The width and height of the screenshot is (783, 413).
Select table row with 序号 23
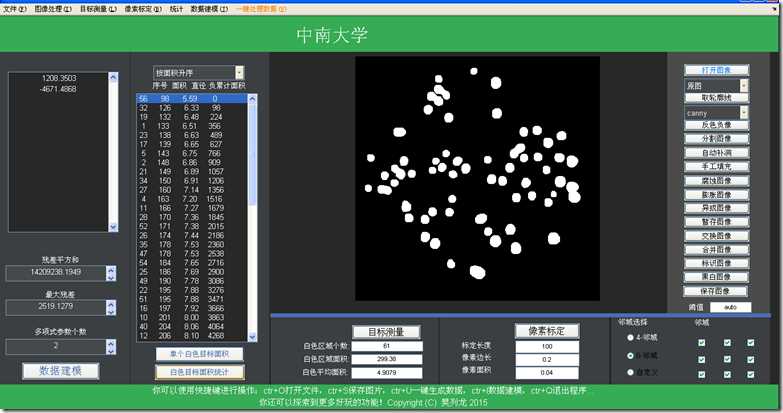coord(192,135)
